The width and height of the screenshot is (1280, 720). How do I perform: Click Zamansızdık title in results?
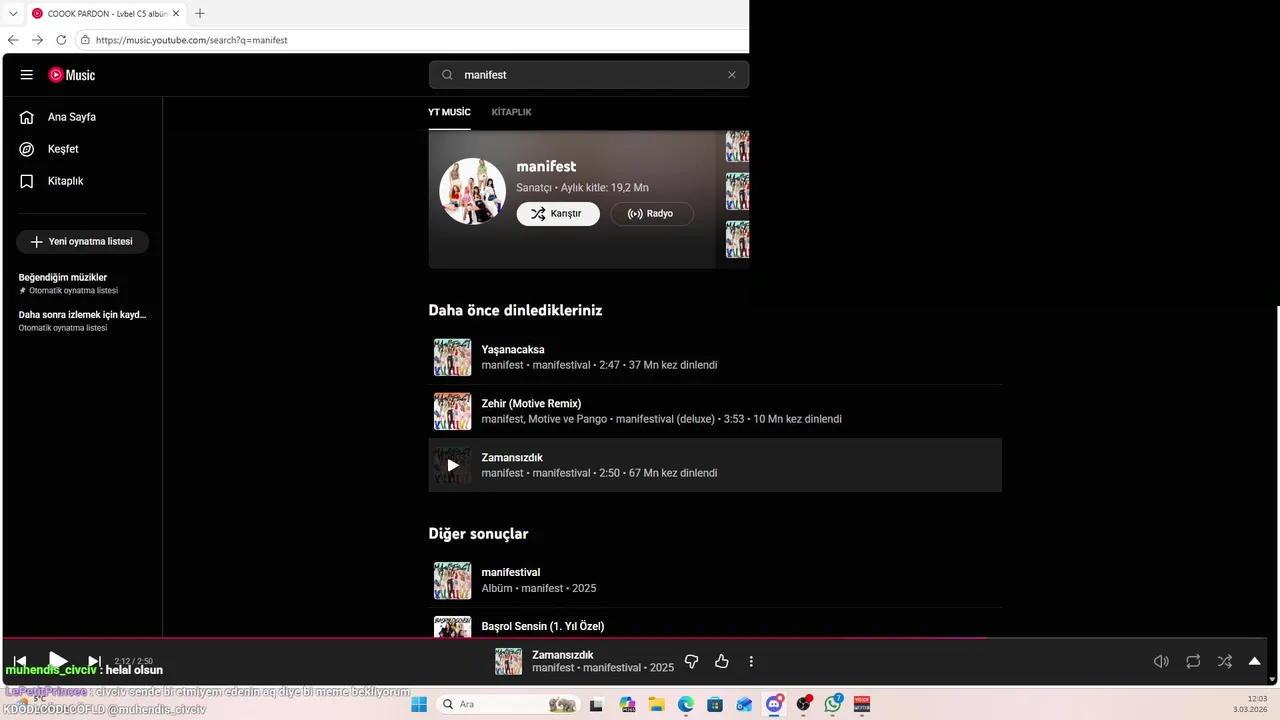click(x=512, y=457)
